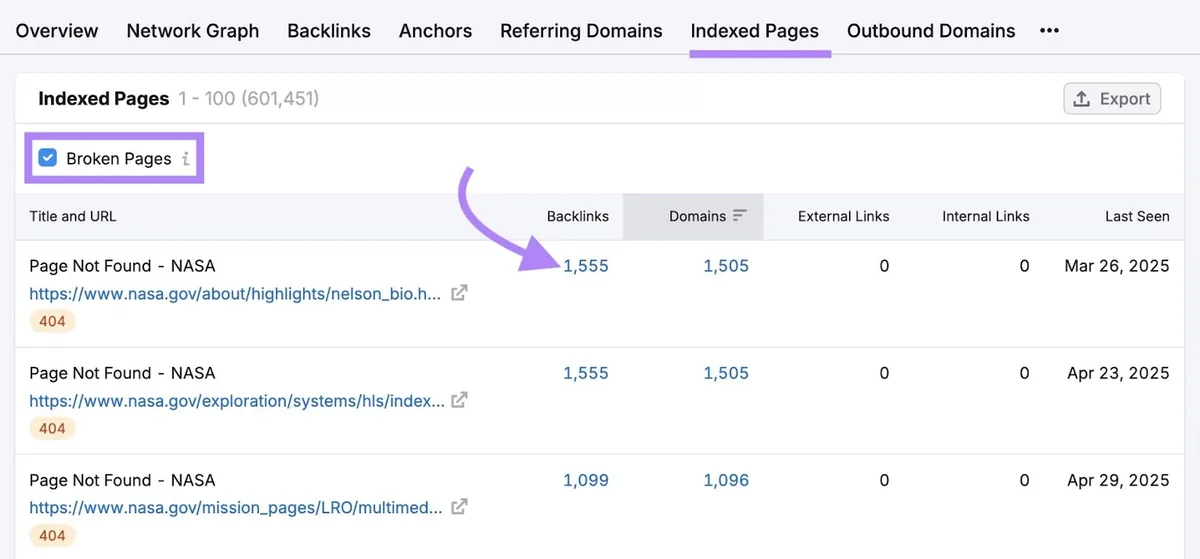Click the 1,099 backlinks value
Viewport: 1200px width, 559px height.
tap(586, 480)
